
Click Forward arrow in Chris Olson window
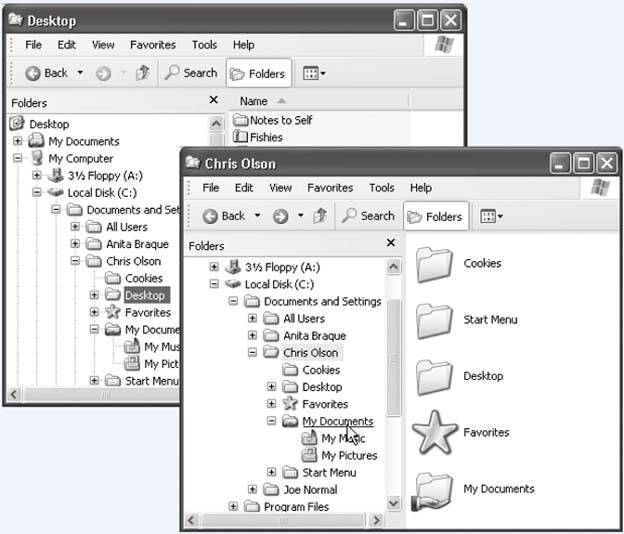(x=281, y=216)
